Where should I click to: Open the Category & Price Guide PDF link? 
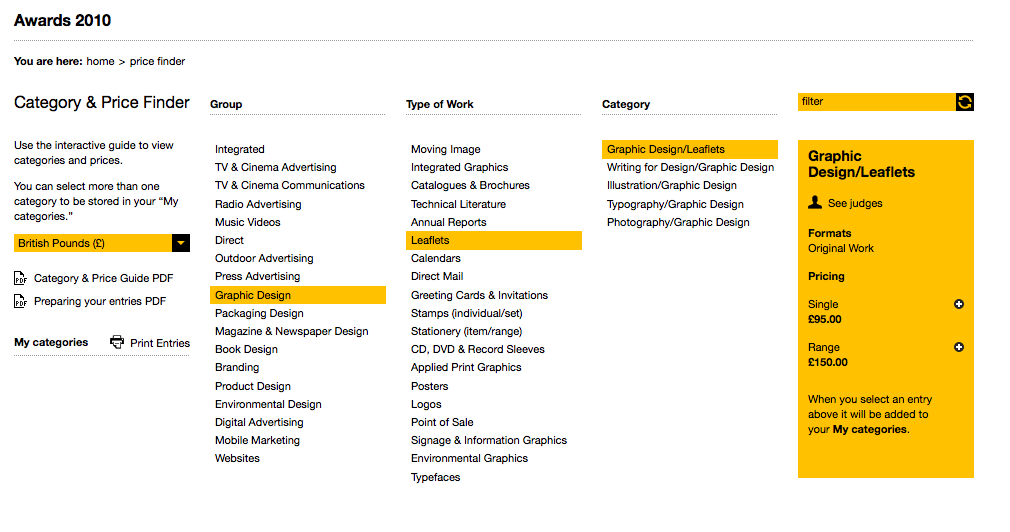pyautogui.click(x=104, y=279)
